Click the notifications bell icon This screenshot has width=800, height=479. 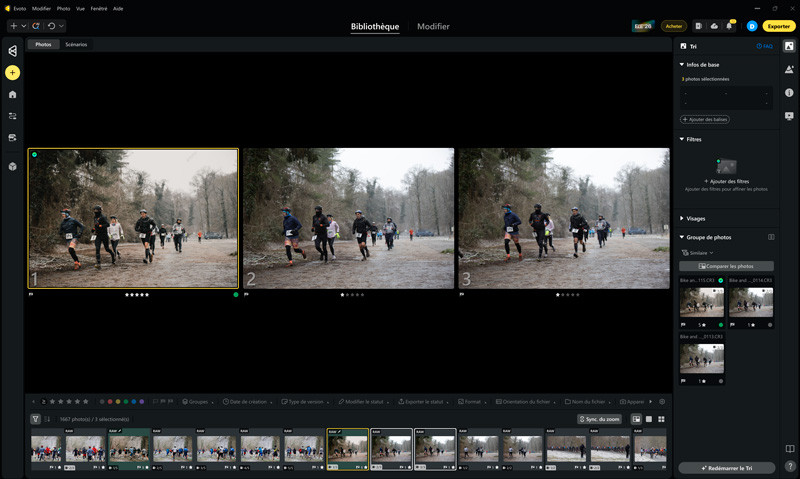(x=729, y=26)
